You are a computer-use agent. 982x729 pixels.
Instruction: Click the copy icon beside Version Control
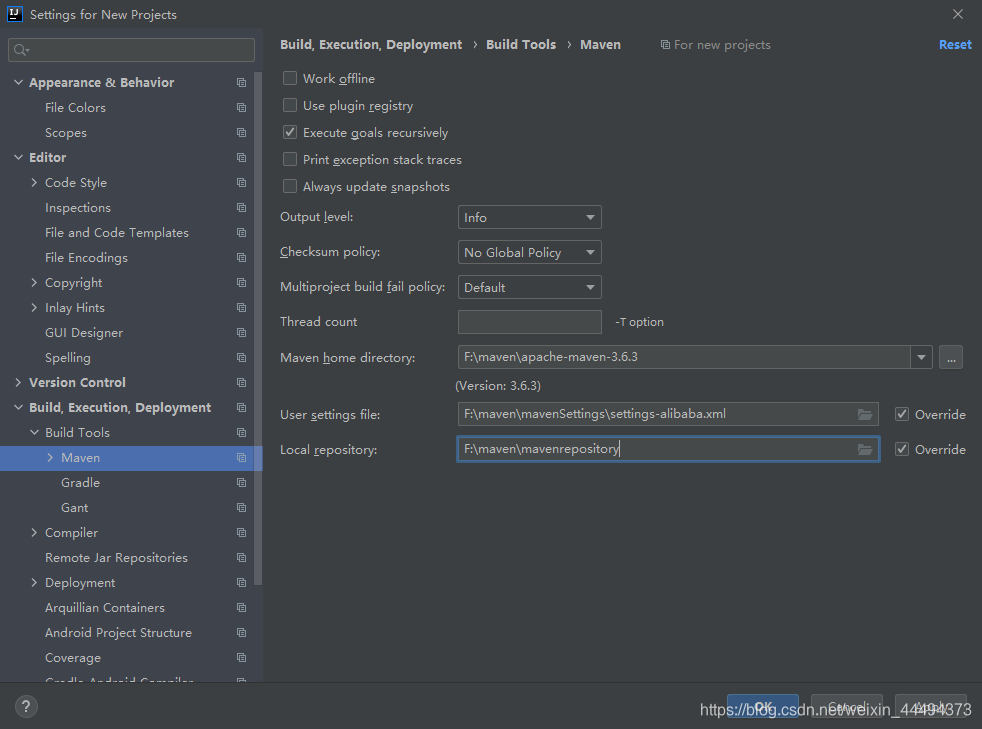pos(241,383)
